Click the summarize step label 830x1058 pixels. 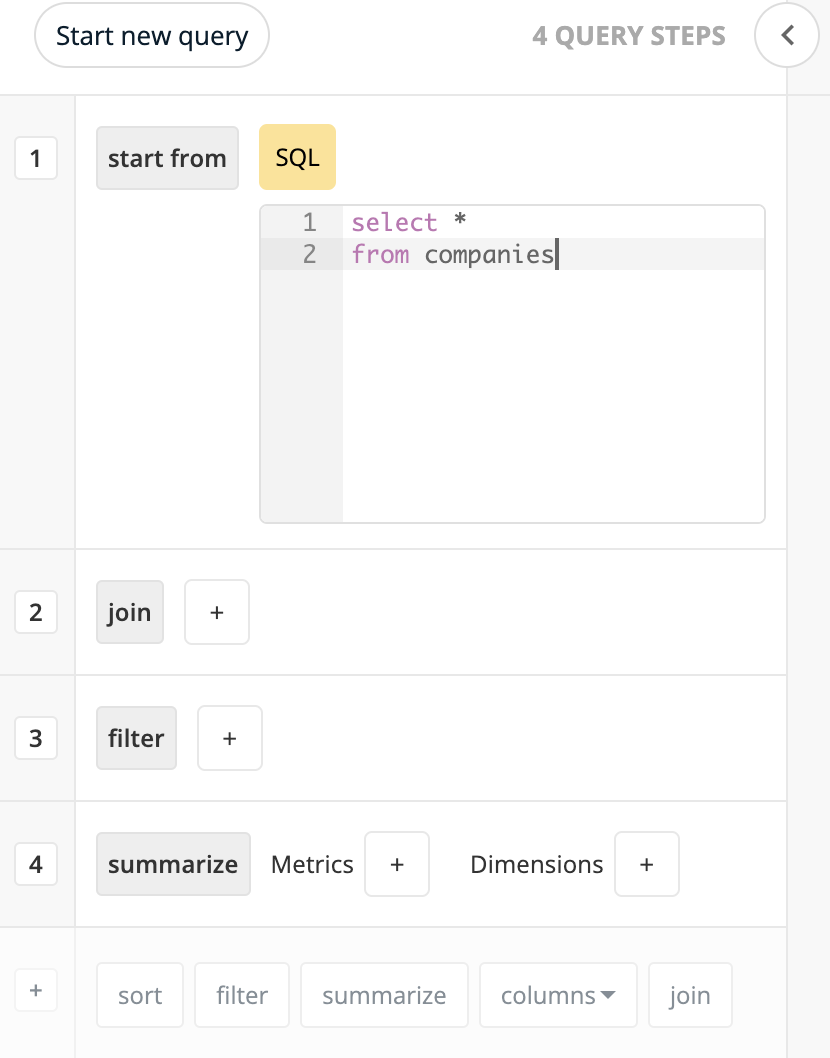pyautogui.click(x=173, y=864)
